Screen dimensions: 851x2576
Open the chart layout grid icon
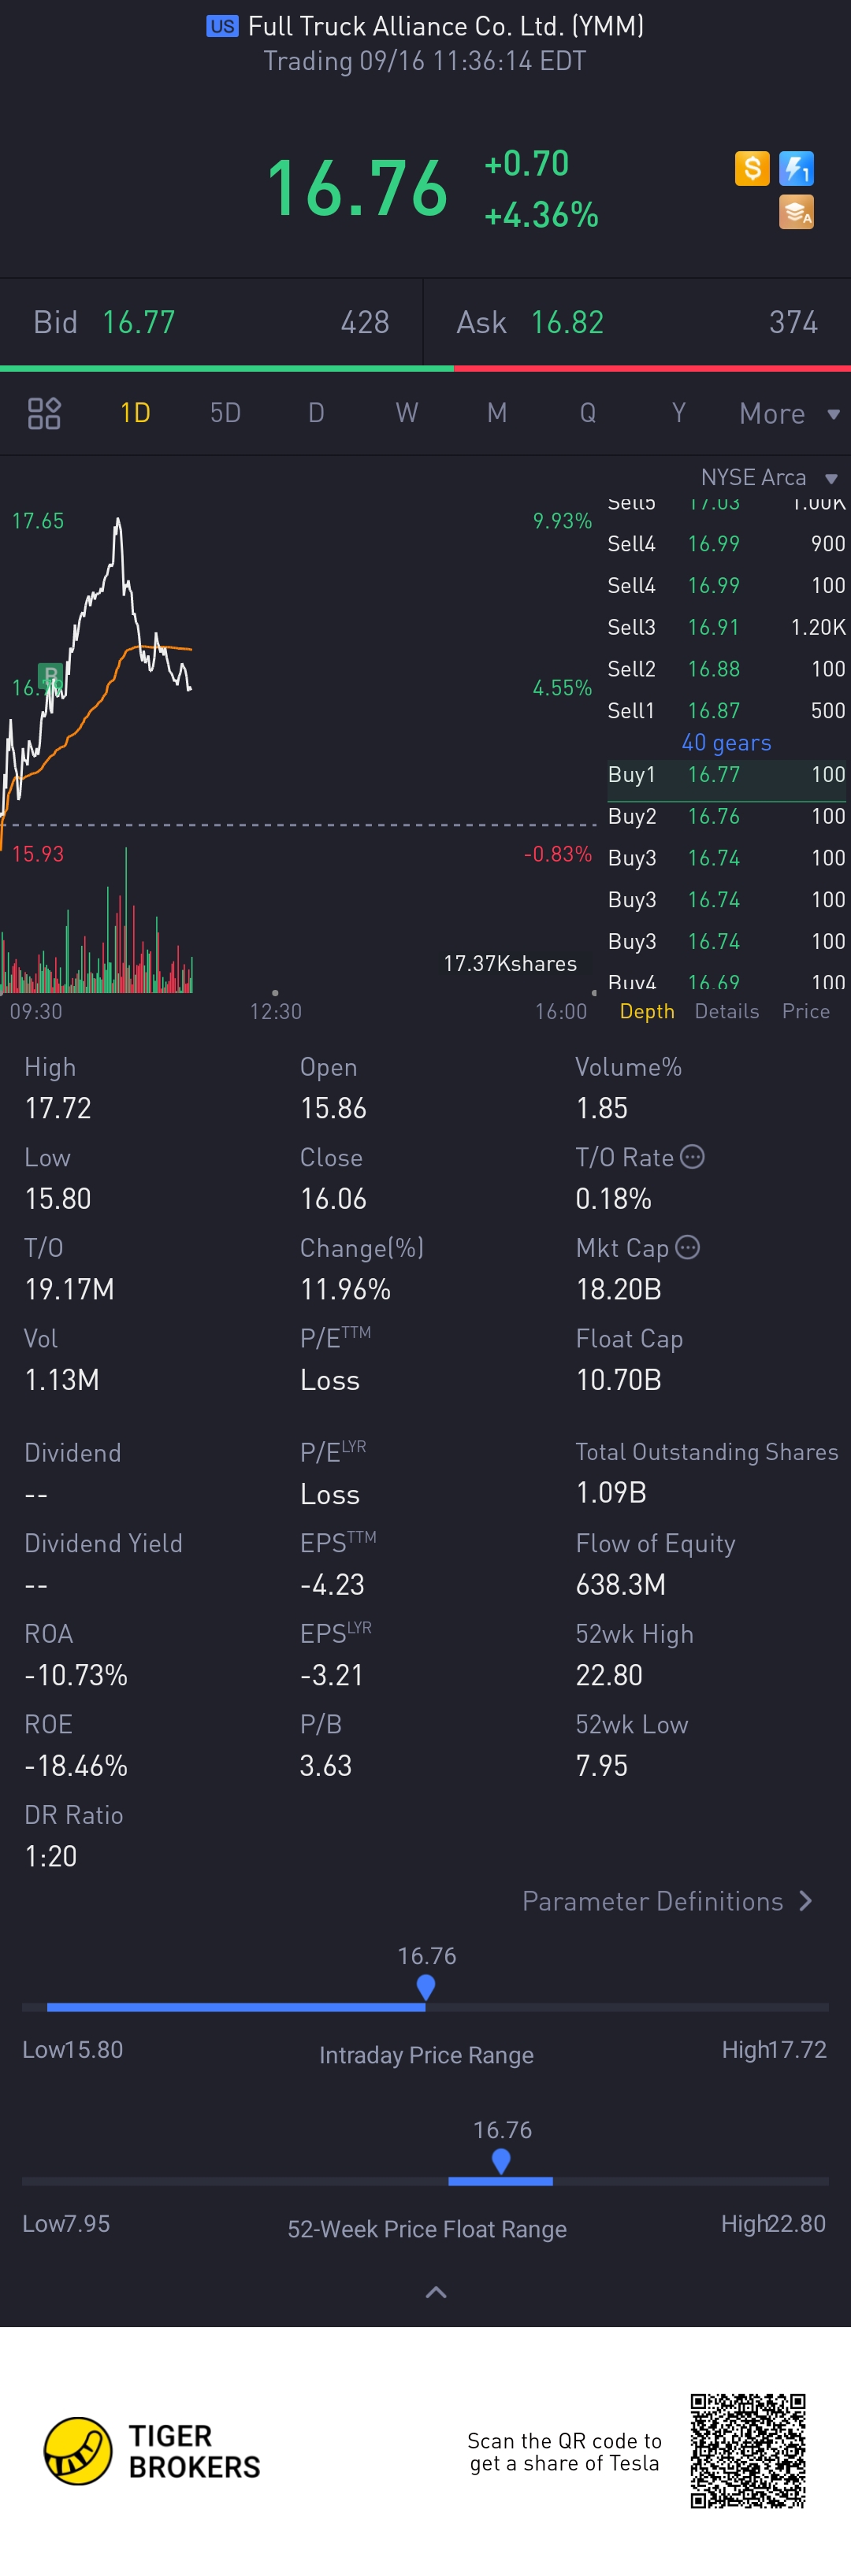tap(44, 413)
